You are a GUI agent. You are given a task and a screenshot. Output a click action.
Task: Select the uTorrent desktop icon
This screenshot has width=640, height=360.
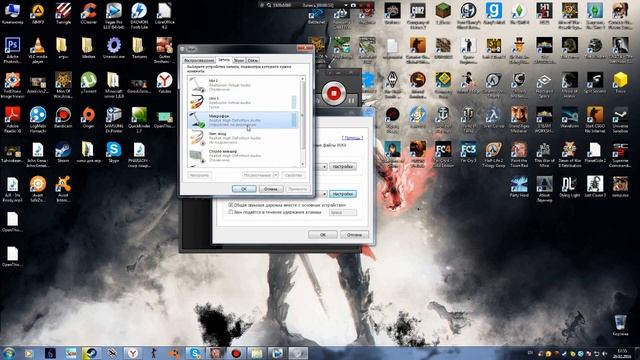click(89, 83)
